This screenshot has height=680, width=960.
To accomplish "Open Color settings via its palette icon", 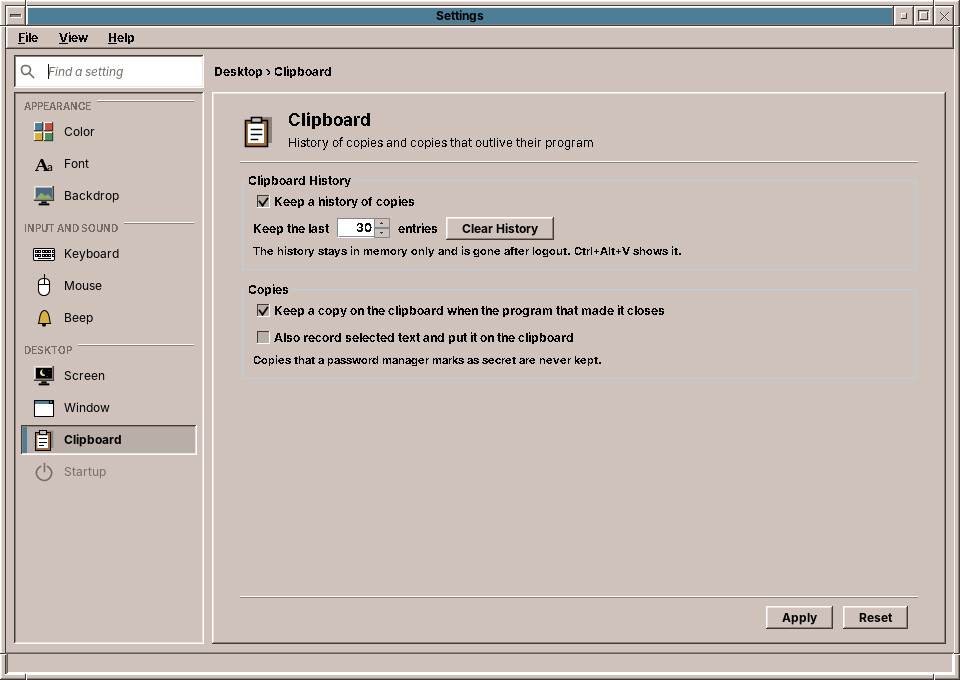I will 43,132.
